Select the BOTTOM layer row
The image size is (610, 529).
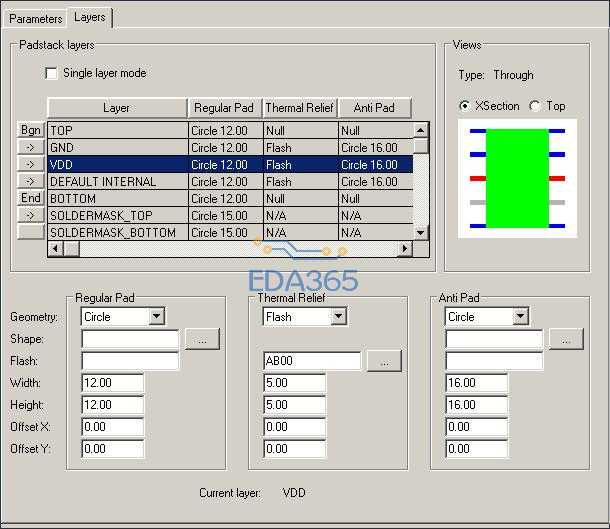(x=230, y=198)
